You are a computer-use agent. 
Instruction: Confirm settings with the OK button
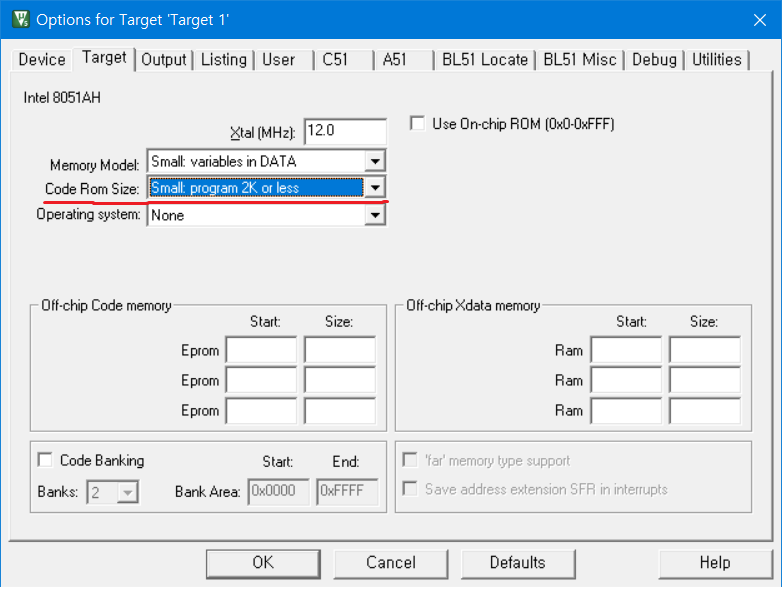click(x=263, y=564)
